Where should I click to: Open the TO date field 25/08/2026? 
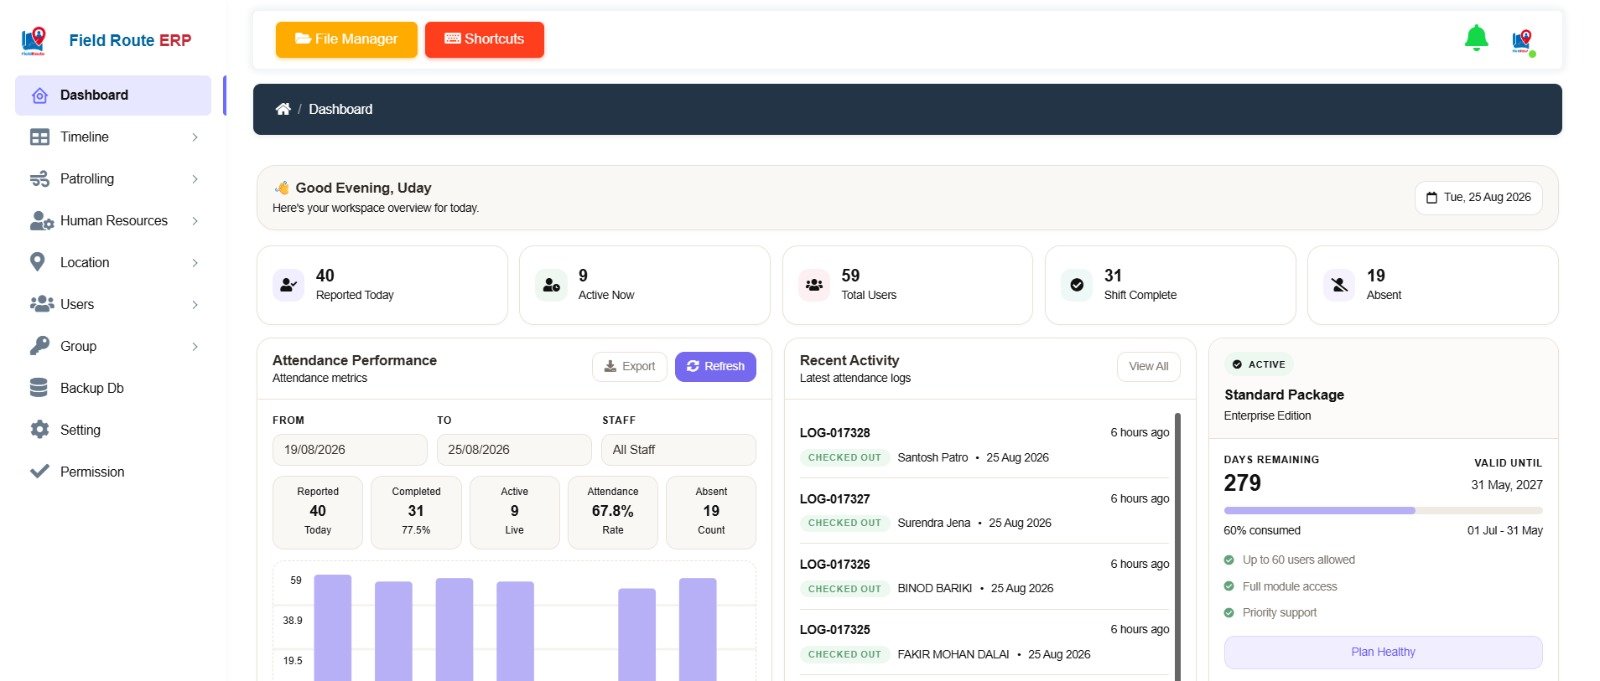coord(514,450)
